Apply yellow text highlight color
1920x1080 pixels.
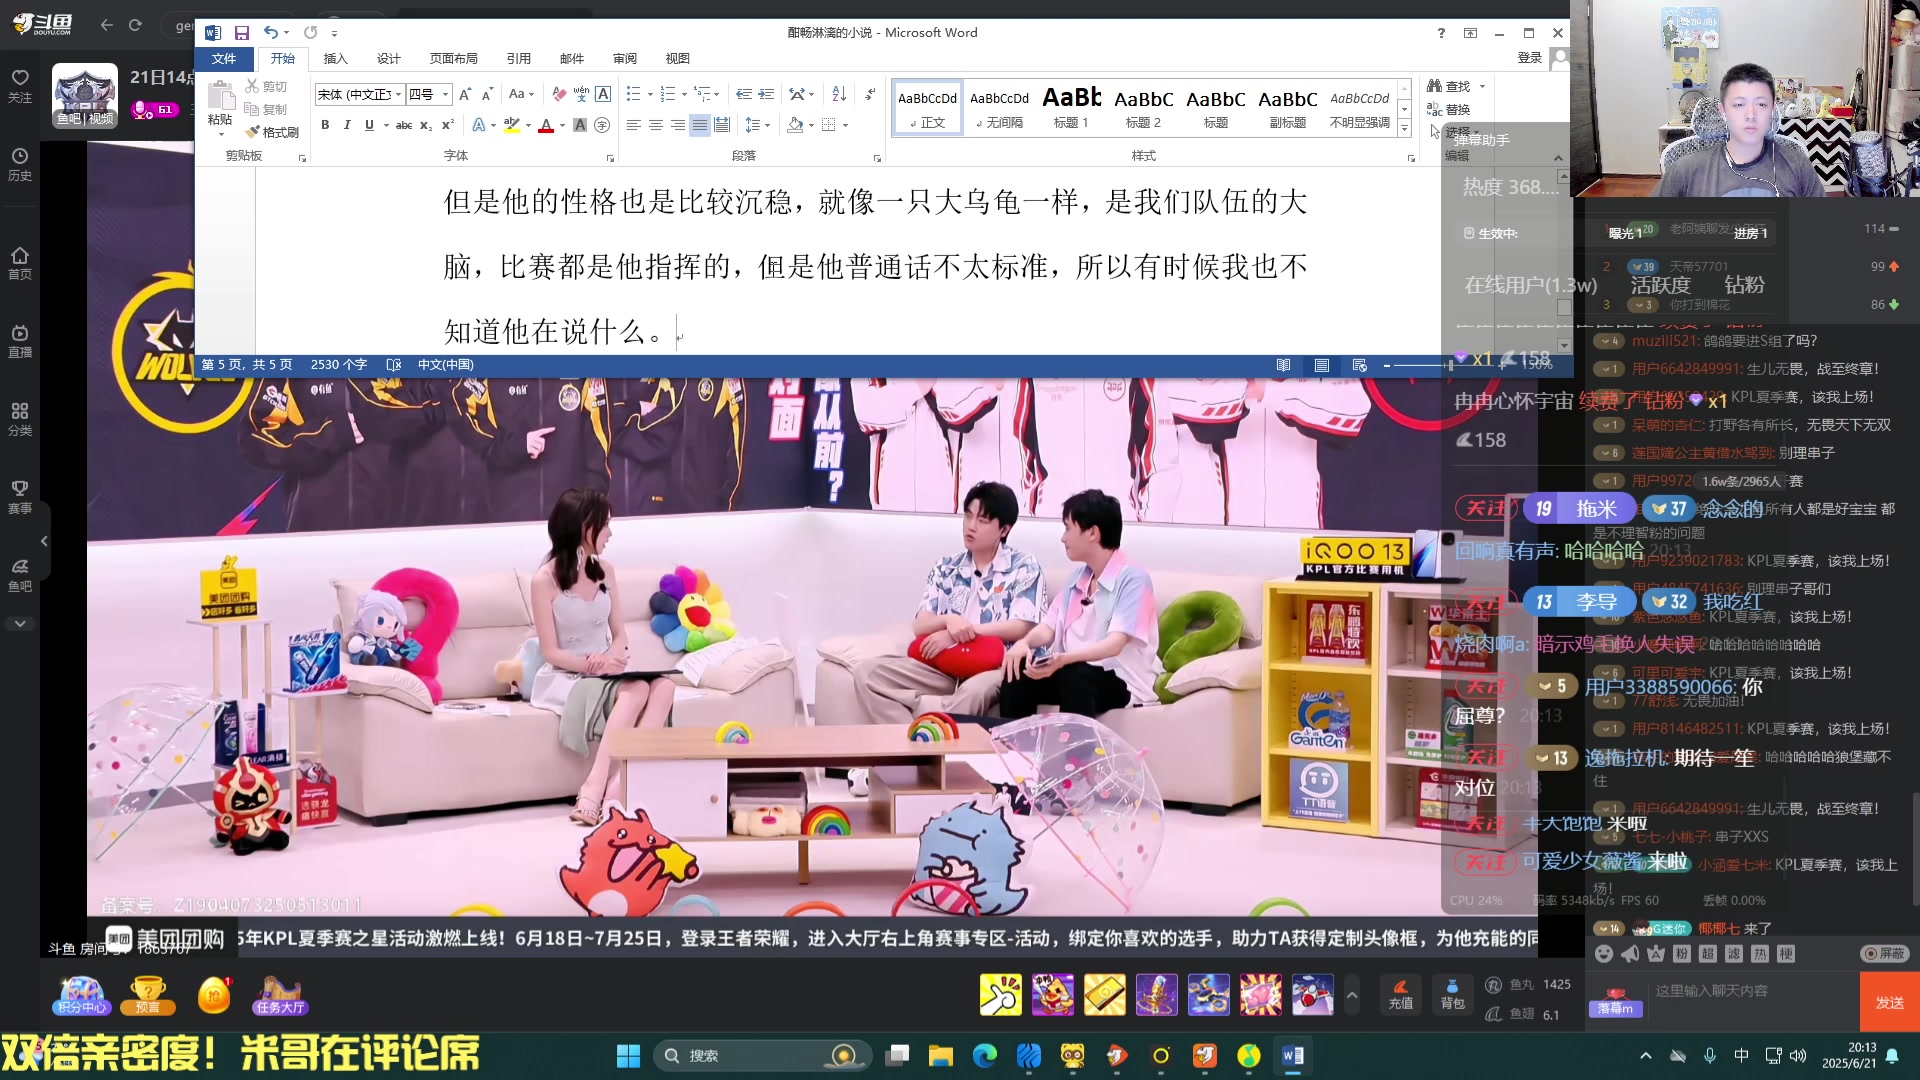511,125
